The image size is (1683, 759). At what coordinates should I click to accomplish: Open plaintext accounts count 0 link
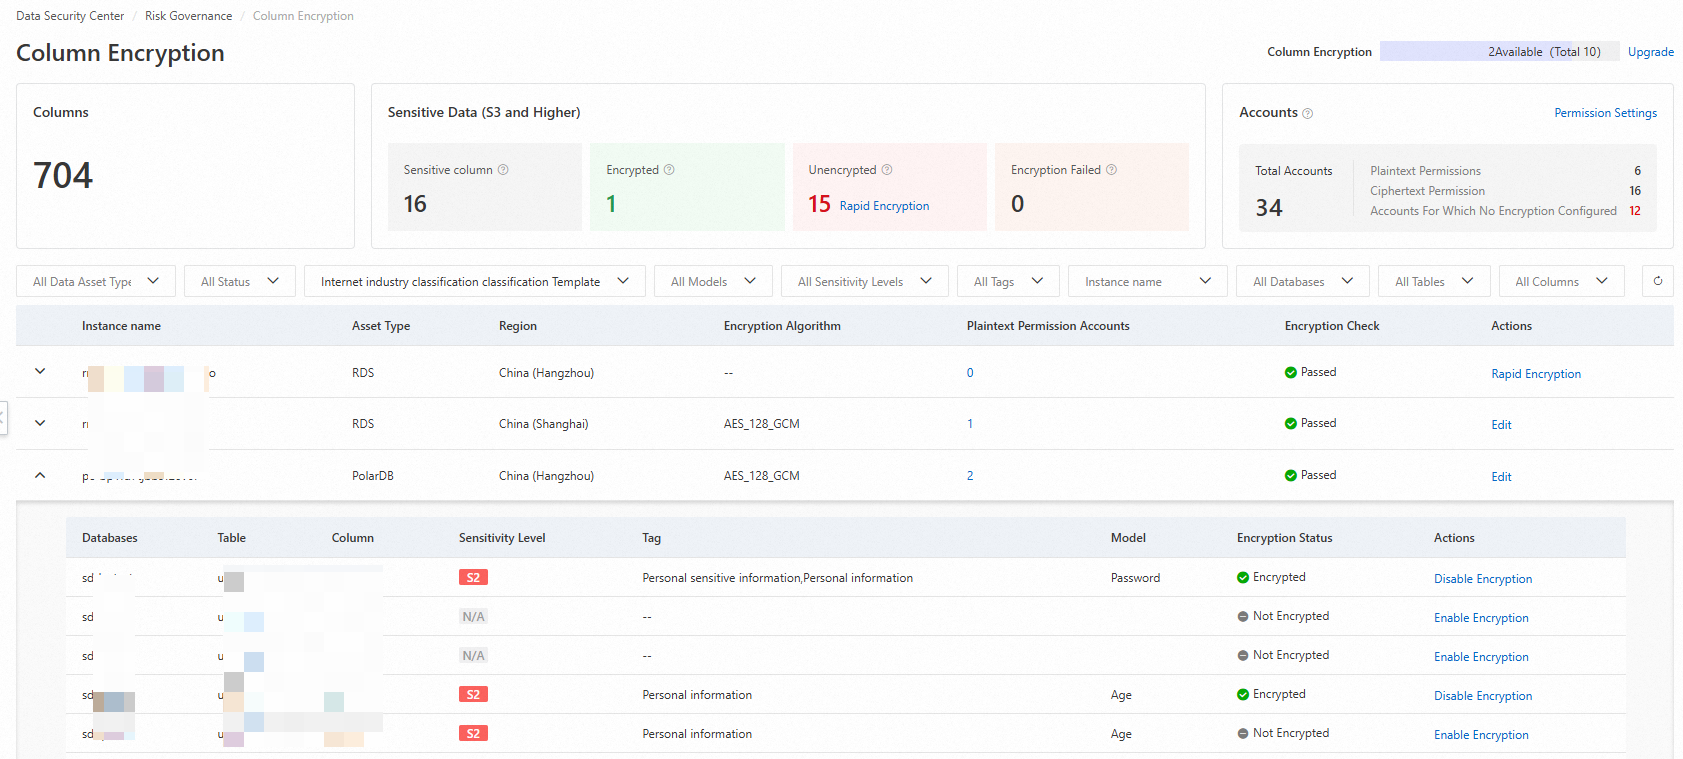[x=970, y=373]
